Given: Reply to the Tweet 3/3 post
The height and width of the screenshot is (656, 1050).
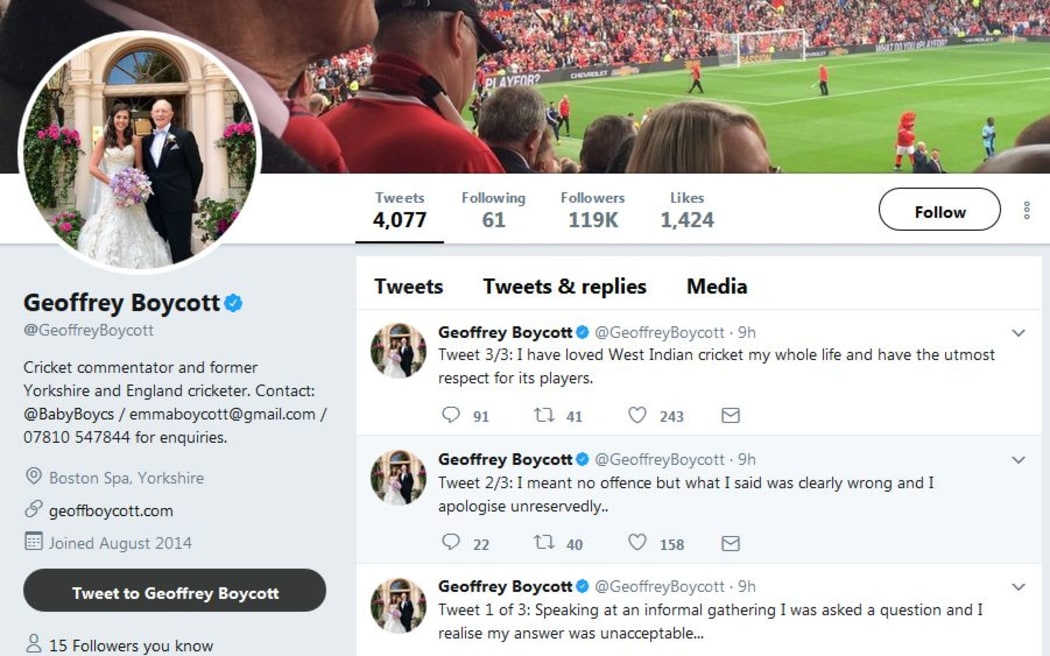Looking at the screenshot, I should pyautogui.click(x=451, y=415).
